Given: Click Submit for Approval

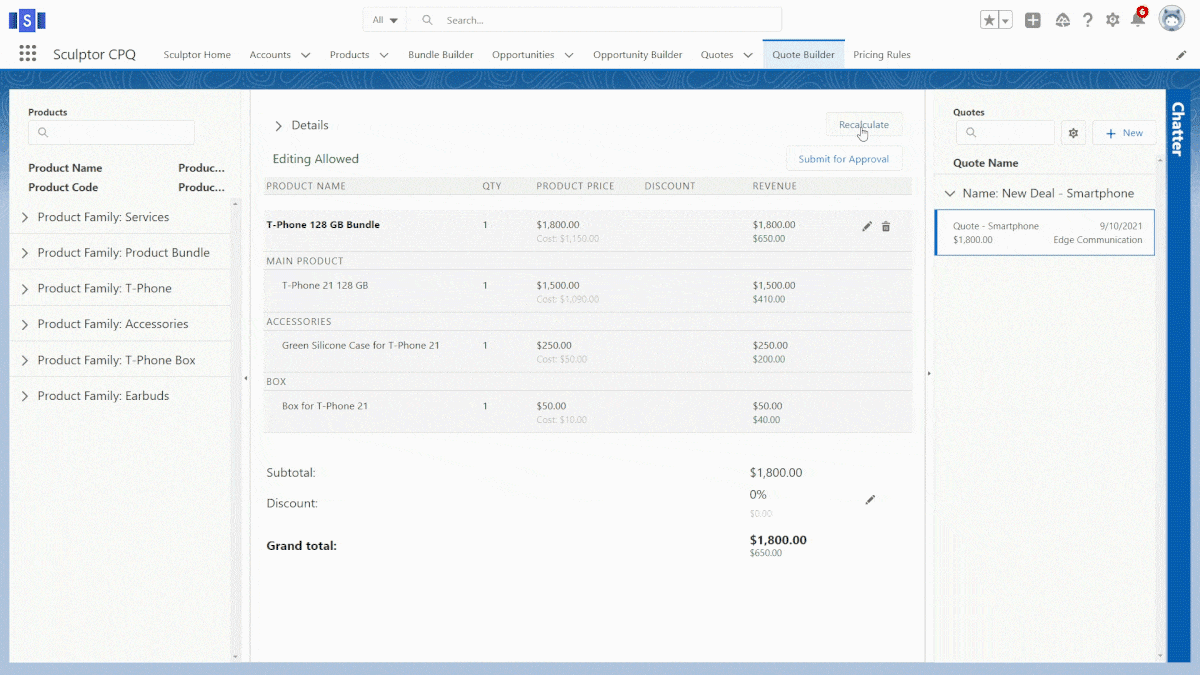Looking at the screenshot, I should (843, 159).
